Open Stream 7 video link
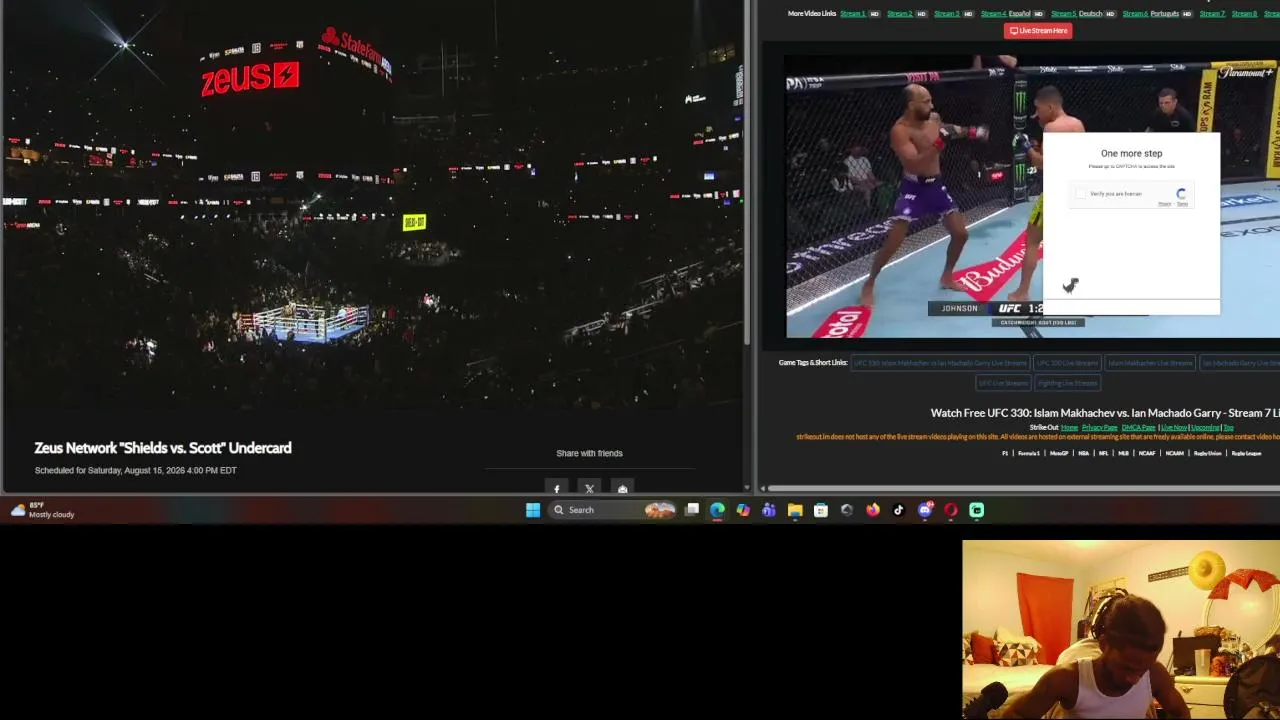This screenshot has height=720, width=1280. coord(1212,14)
